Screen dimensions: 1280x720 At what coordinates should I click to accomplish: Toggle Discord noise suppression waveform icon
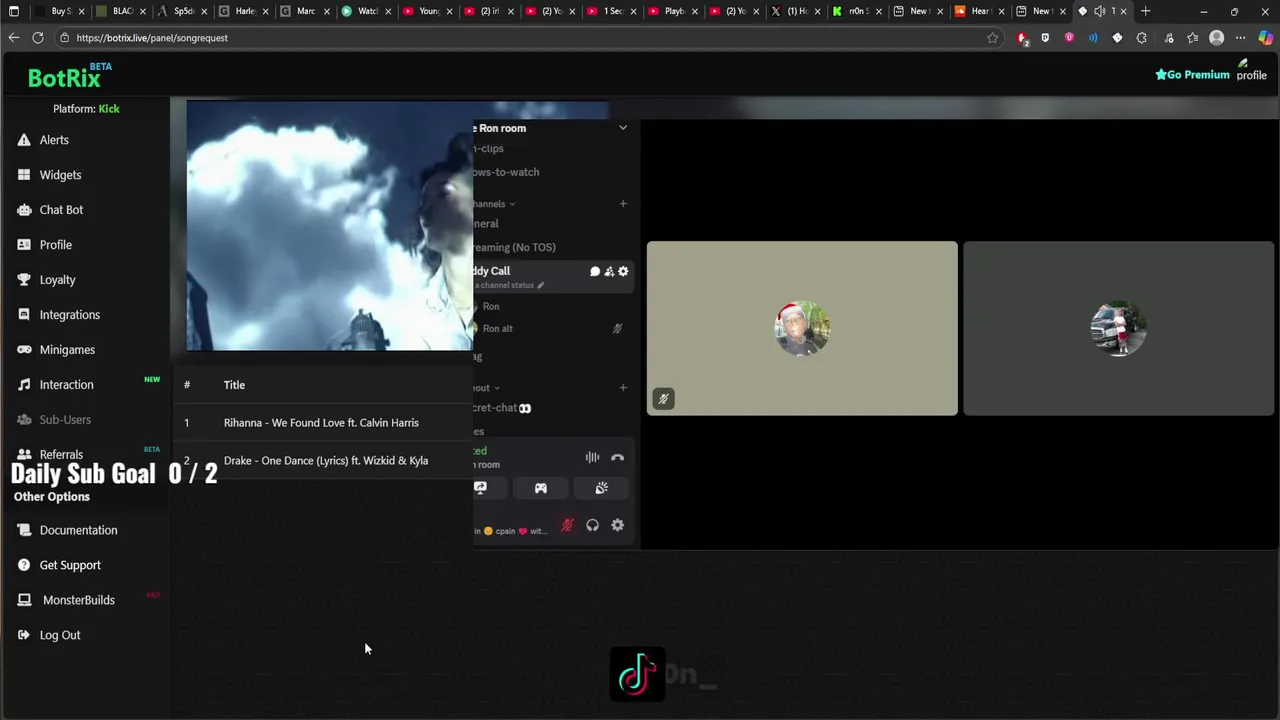click(592, 458)
